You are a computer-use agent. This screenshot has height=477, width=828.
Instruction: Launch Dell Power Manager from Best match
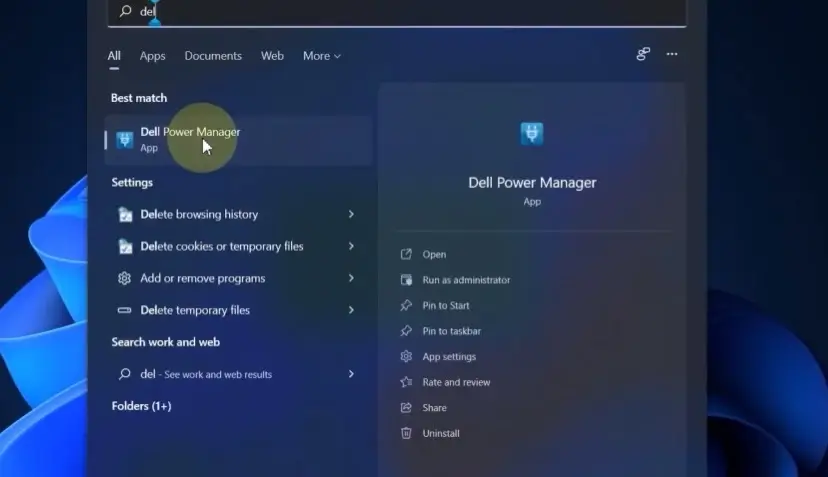tap(239, 140)
